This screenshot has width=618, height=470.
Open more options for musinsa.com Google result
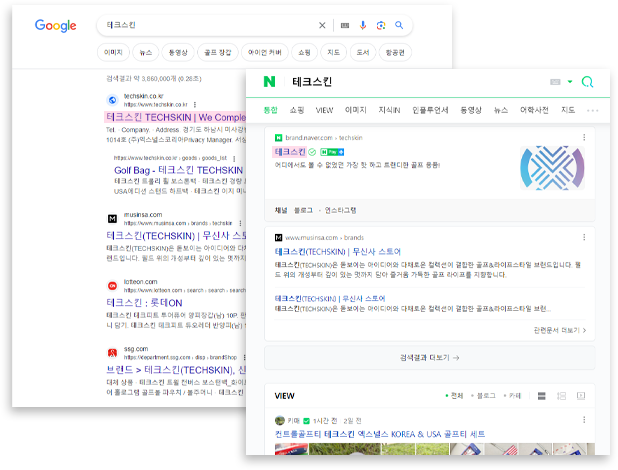[240, 223]
